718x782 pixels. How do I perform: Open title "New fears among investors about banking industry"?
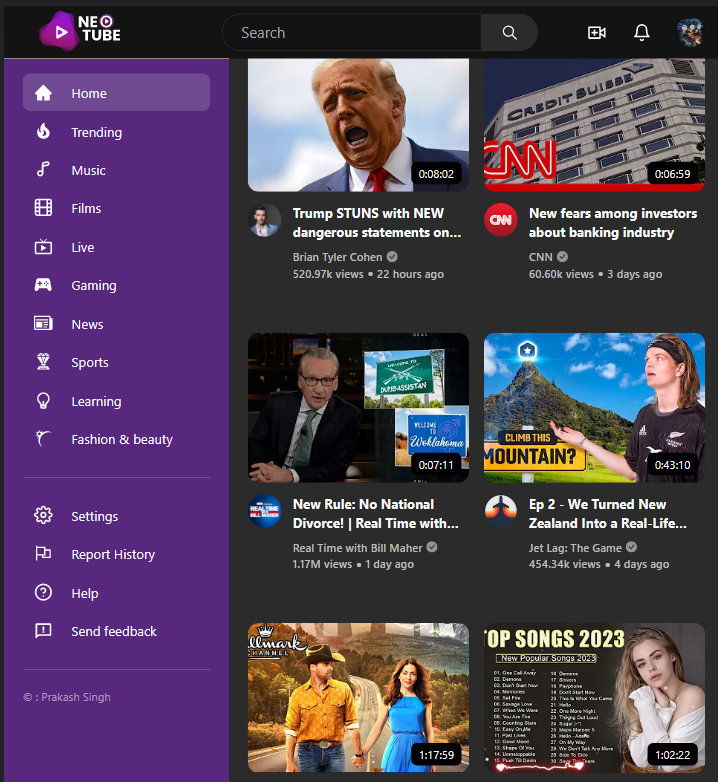(x=613, y=222)
